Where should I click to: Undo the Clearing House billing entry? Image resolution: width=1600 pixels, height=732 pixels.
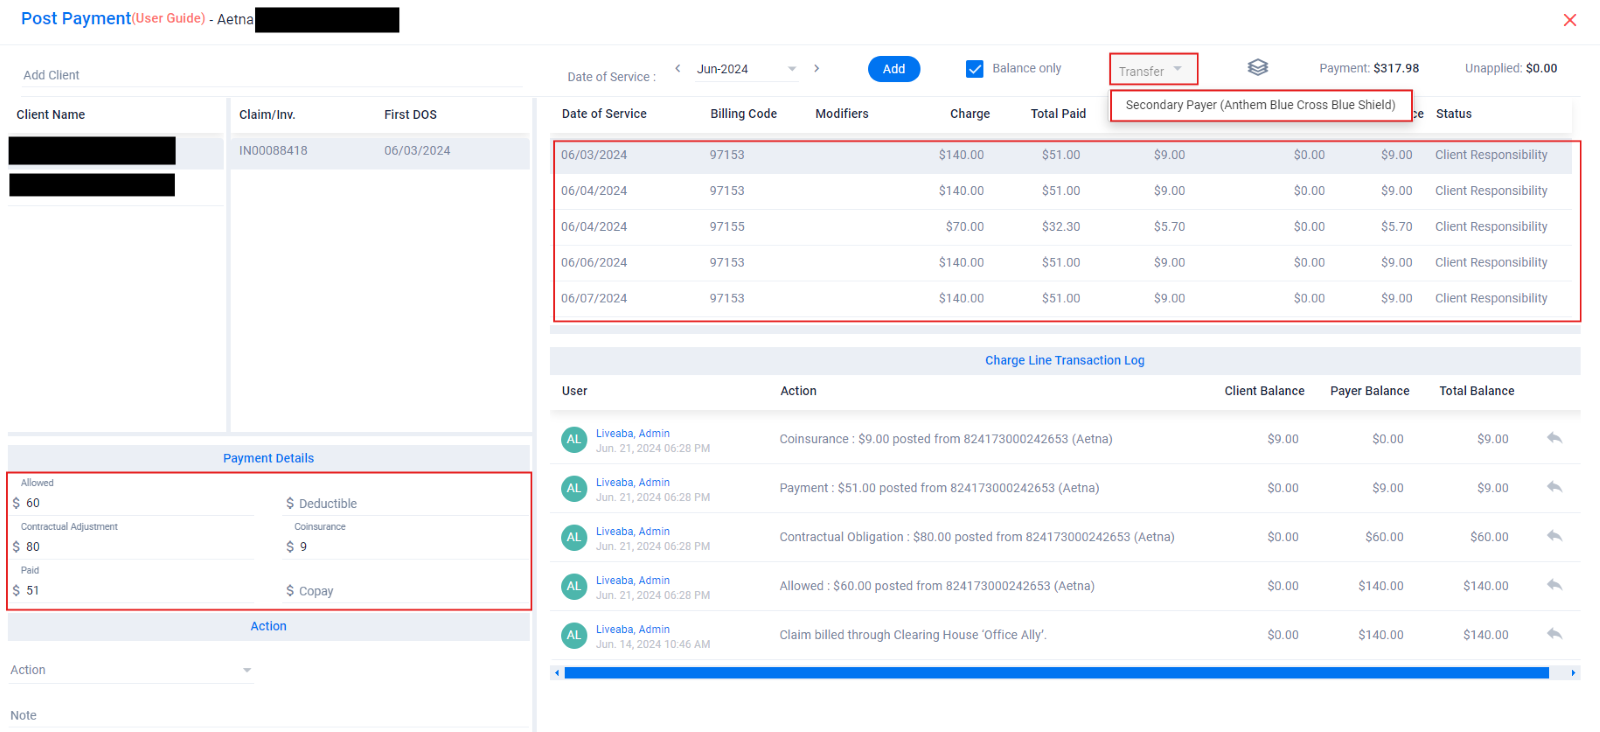tap(1554, 634)
